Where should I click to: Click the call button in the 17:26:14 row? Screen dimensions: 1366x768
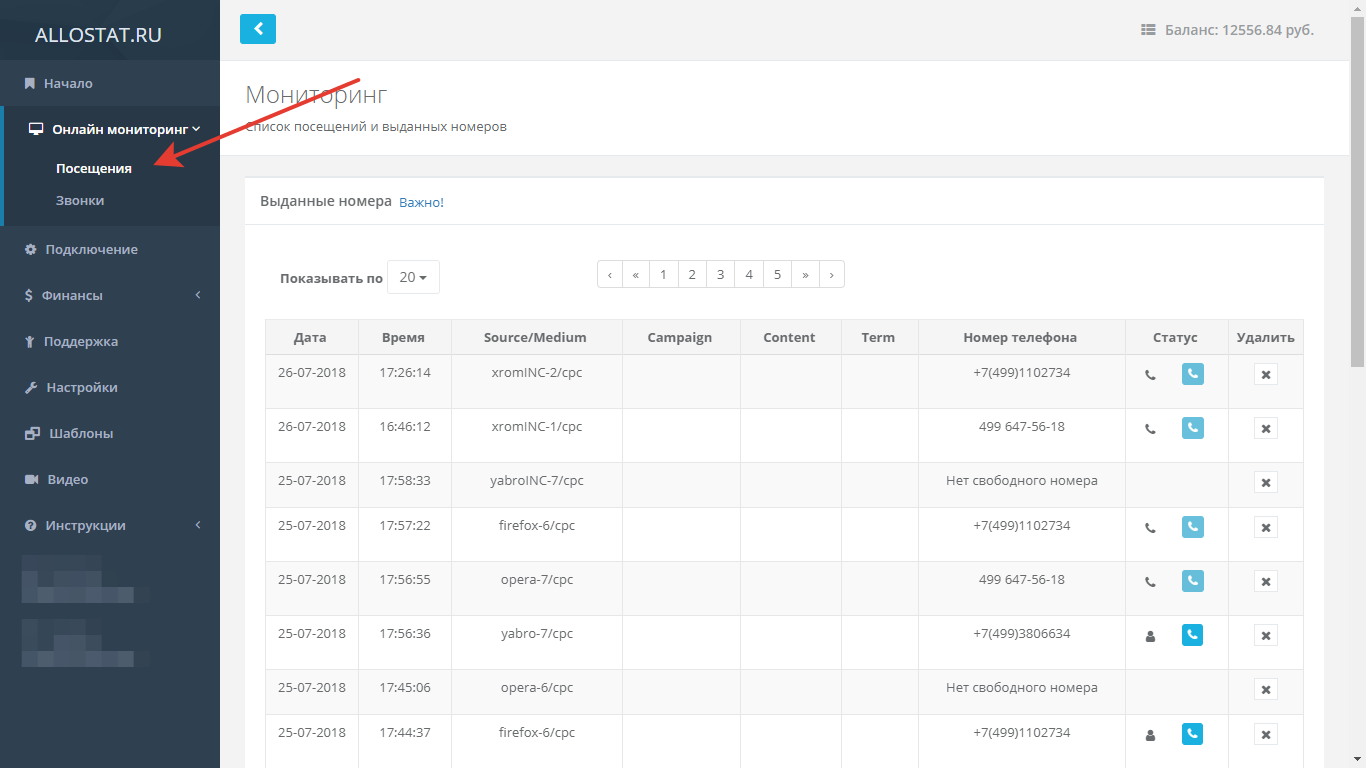(1192, 374)
